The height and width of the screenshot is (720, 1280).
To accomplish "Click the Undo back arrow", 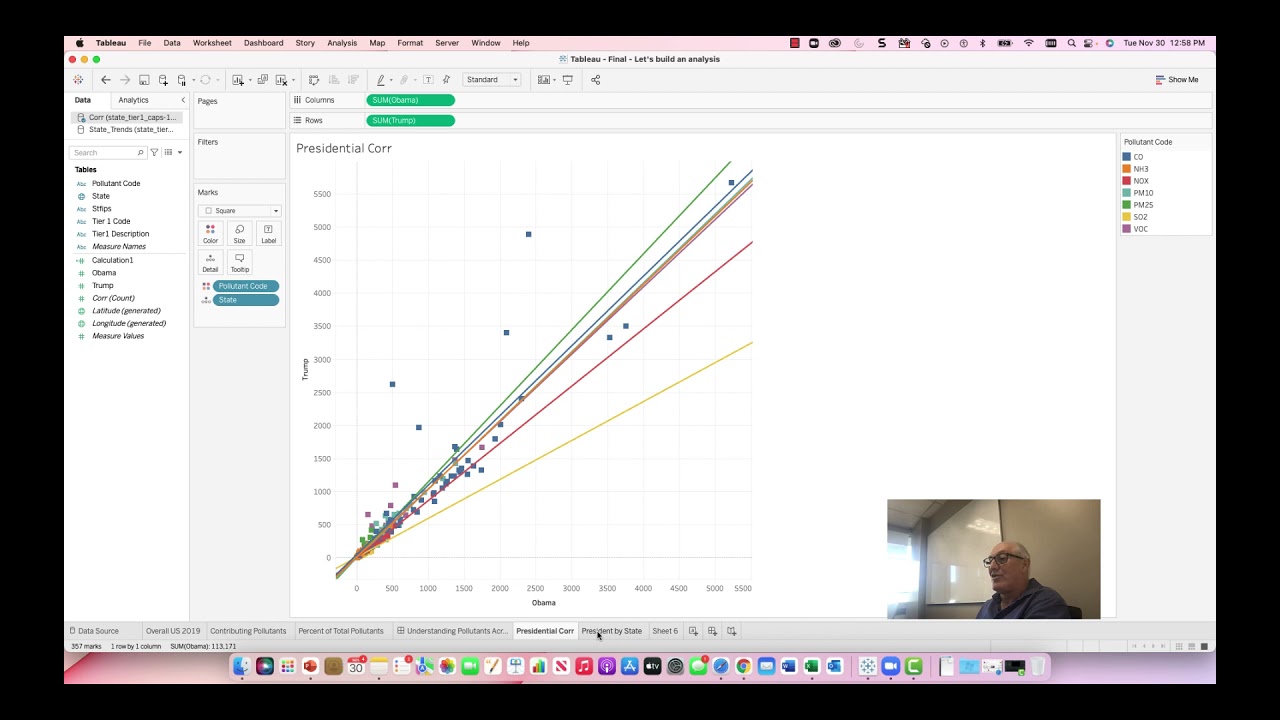I will coord(105,80).
